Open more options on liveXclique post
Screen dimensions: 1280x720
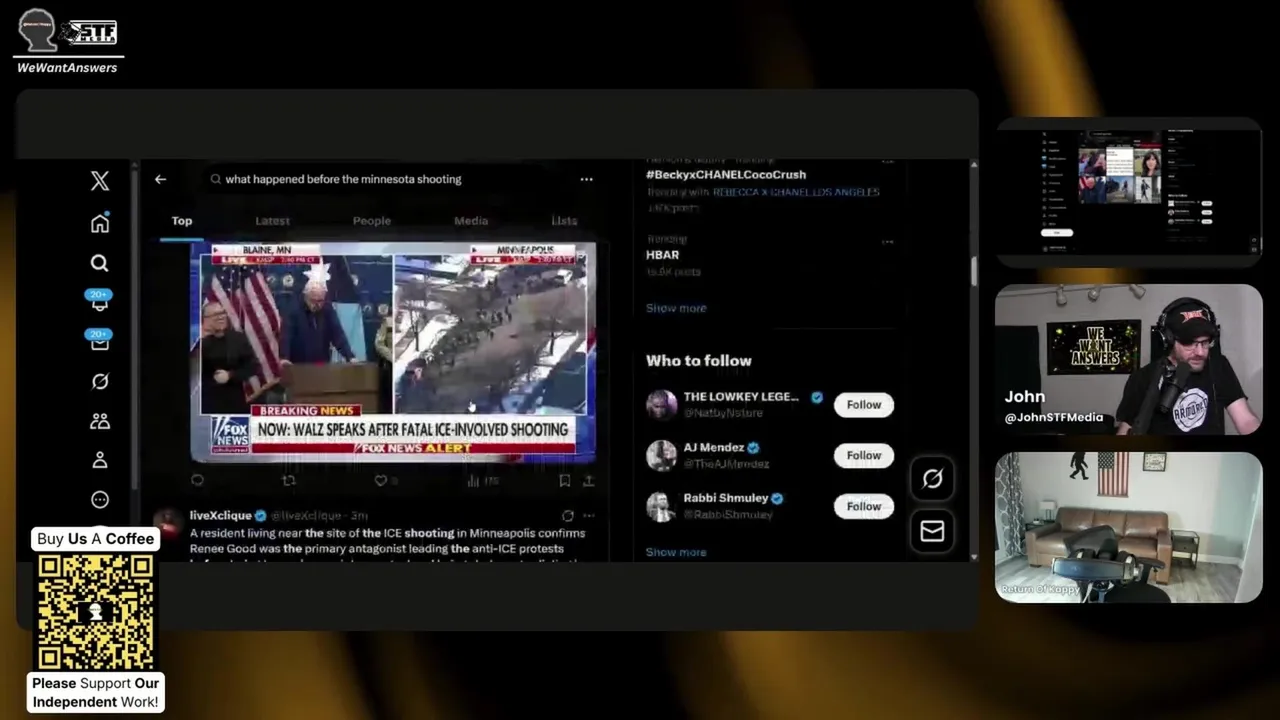coord(588,516)
